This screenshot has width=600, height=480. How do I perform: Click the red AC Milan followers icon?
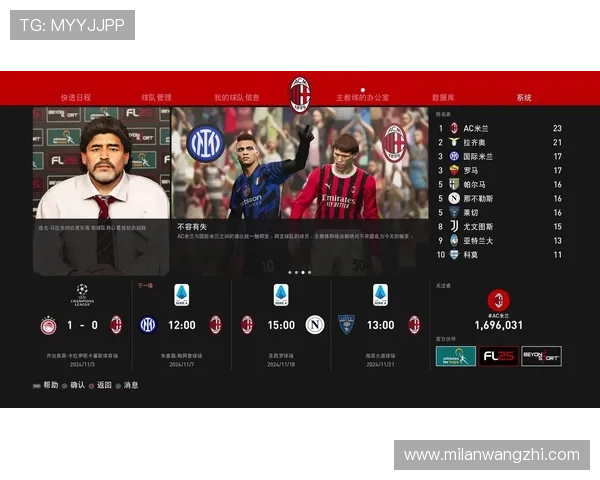(x=499, y=300)
